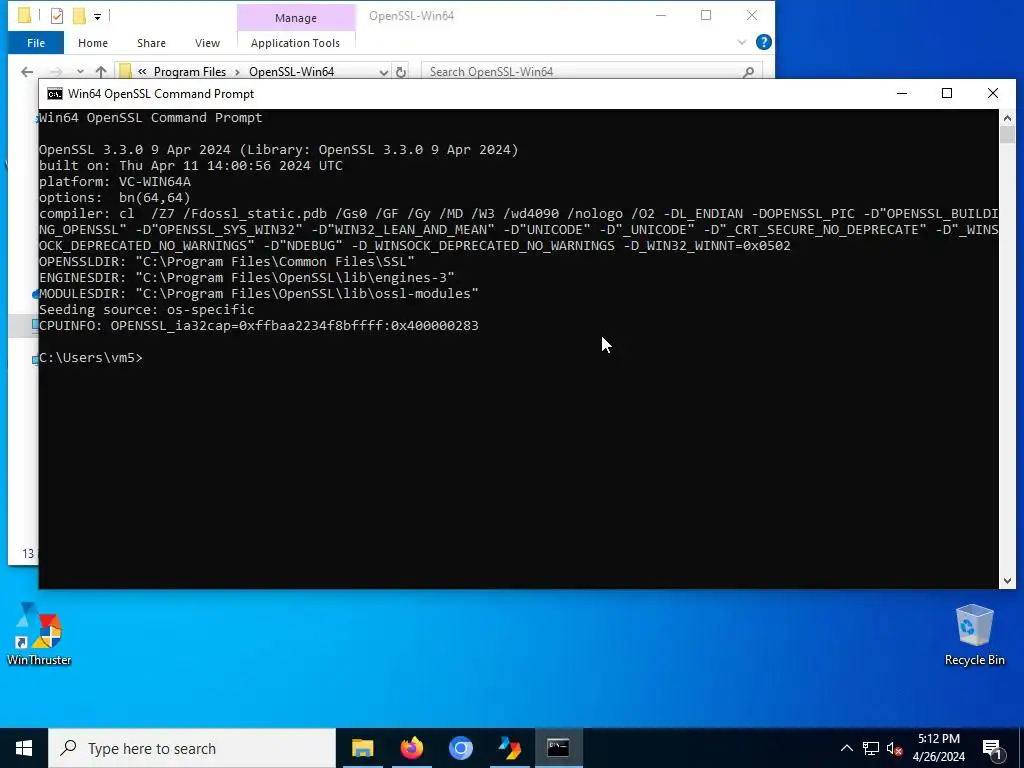1024x768 pixels.
Task: Close the OpenSSL-Win64 Explorer window
Action: coord(752,16)
